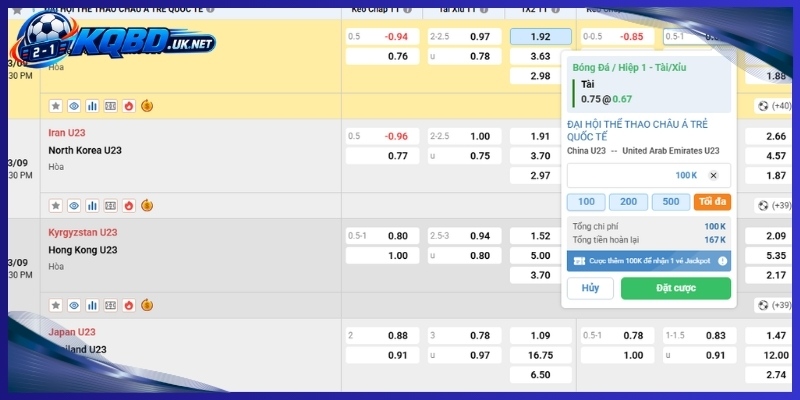The width and height of the screenshot is (800, 400).
Task: Open the Japan U23 team link
Action: point(72,332)
